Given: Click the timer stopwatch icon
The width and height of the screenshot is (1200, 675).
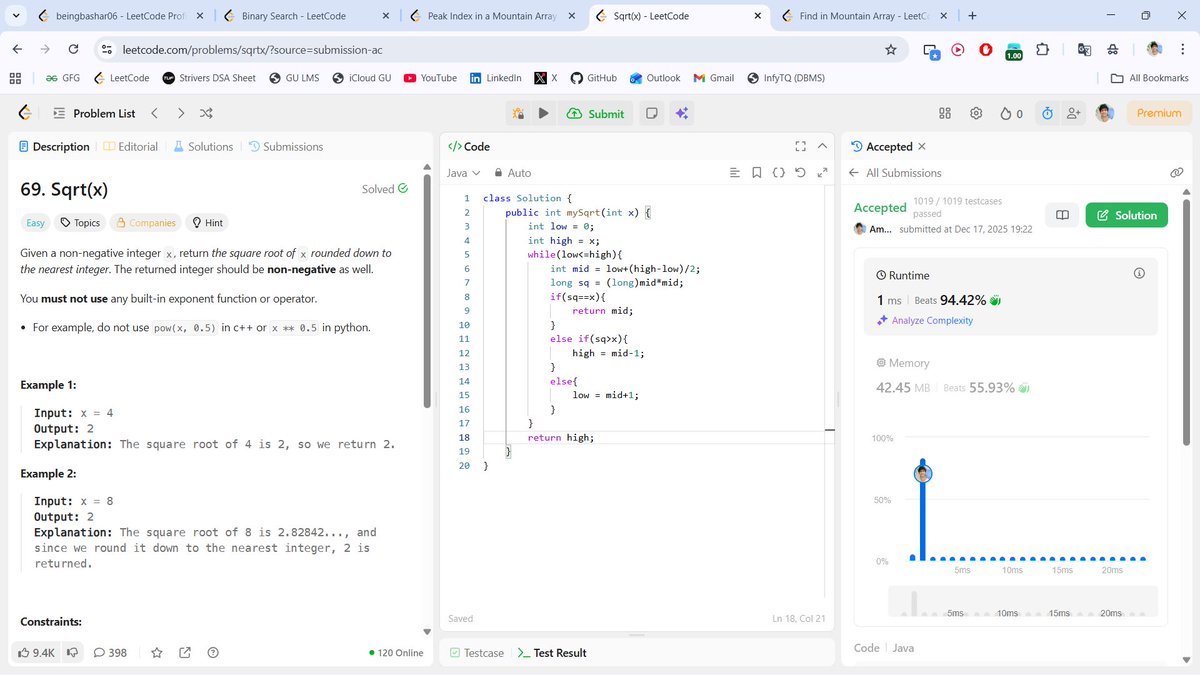Looking at the screenshot, I should click(1046, 113).
